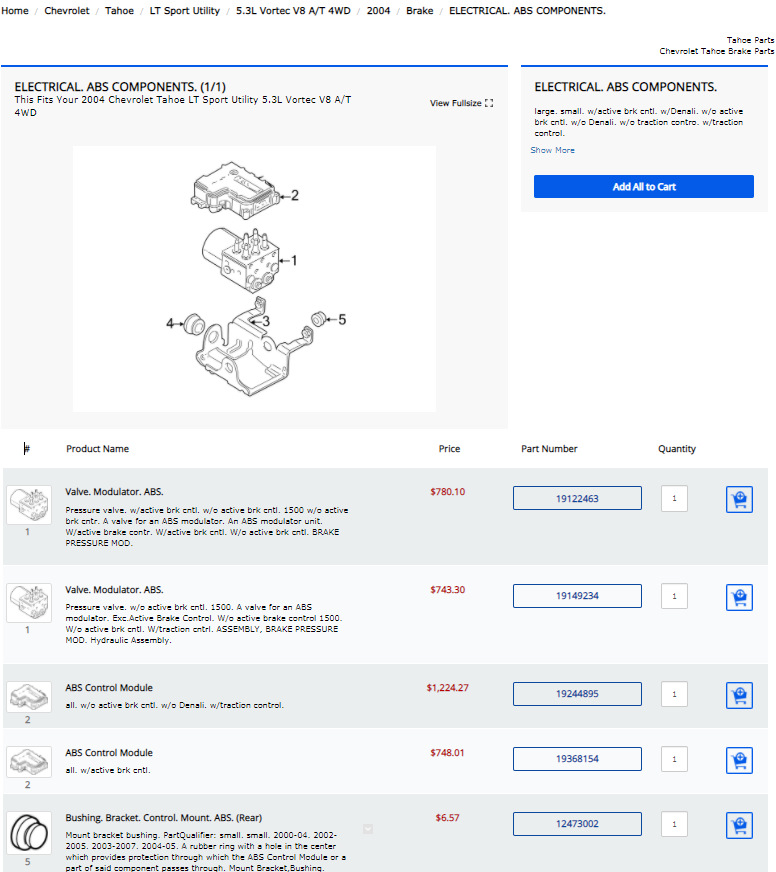Screen dimensions: 776x872
Task: Add part 19122463 to cart via cart icon
Action: tap(739, 499)
